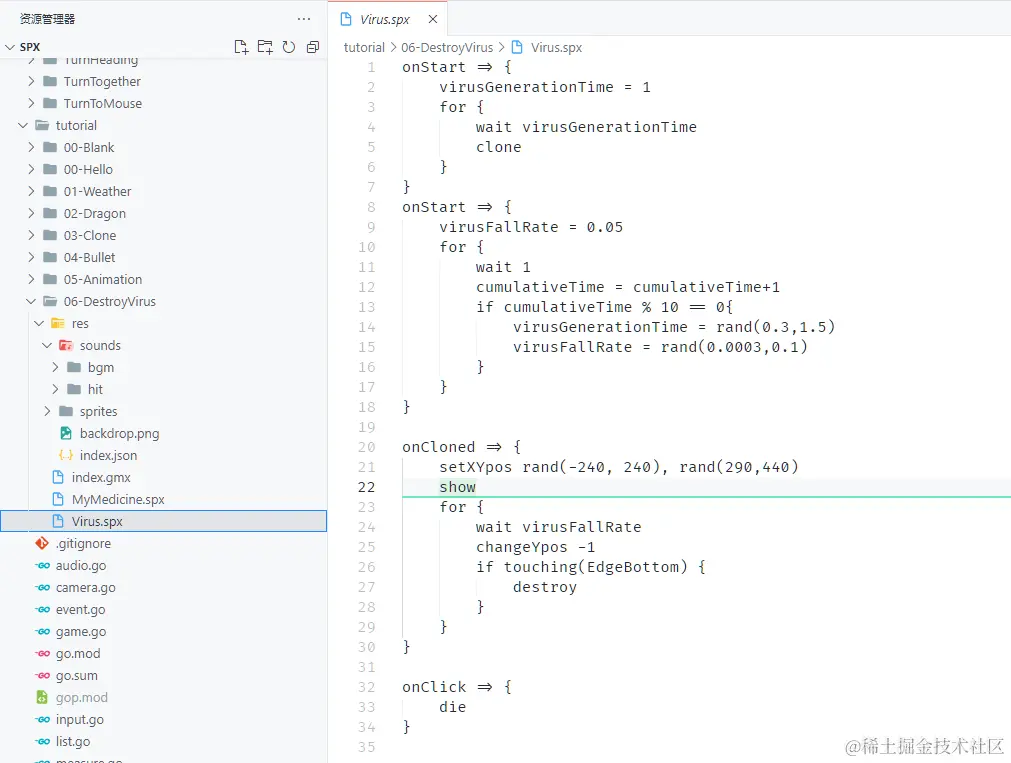Click the 'onClick => {' line

457,687
